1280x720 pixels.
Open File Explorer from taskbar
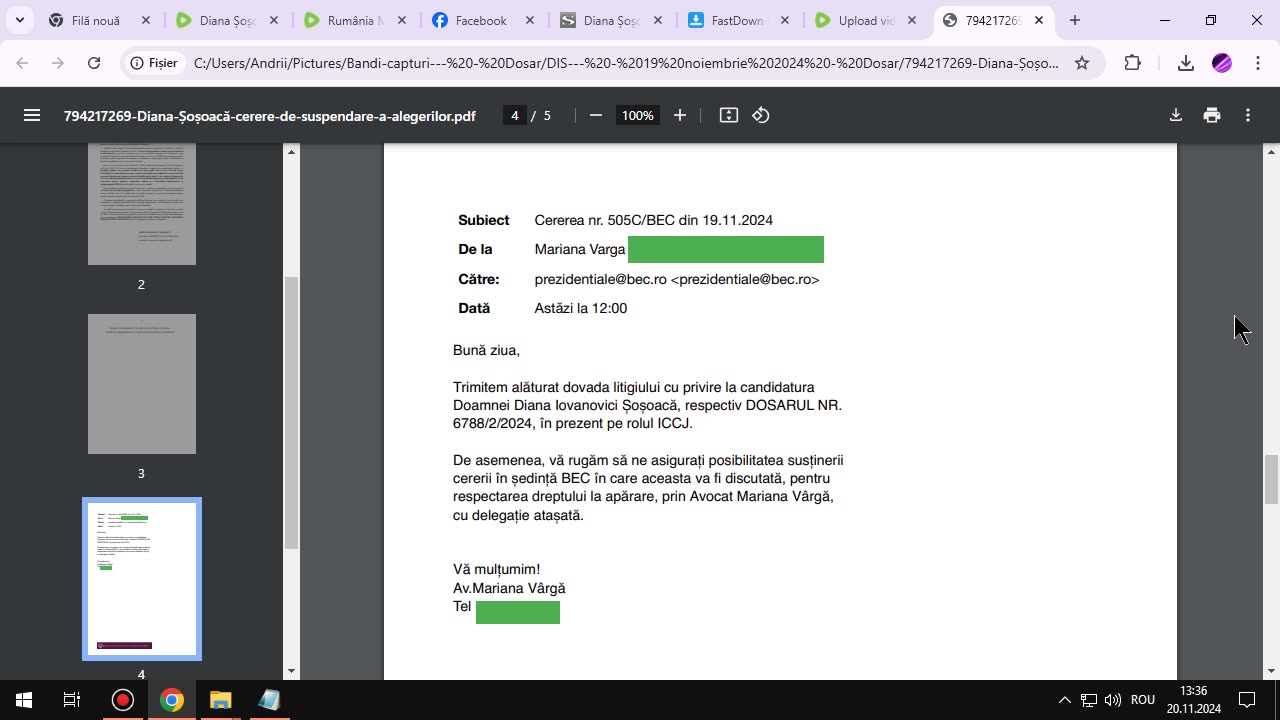click(x=220, y=700)
